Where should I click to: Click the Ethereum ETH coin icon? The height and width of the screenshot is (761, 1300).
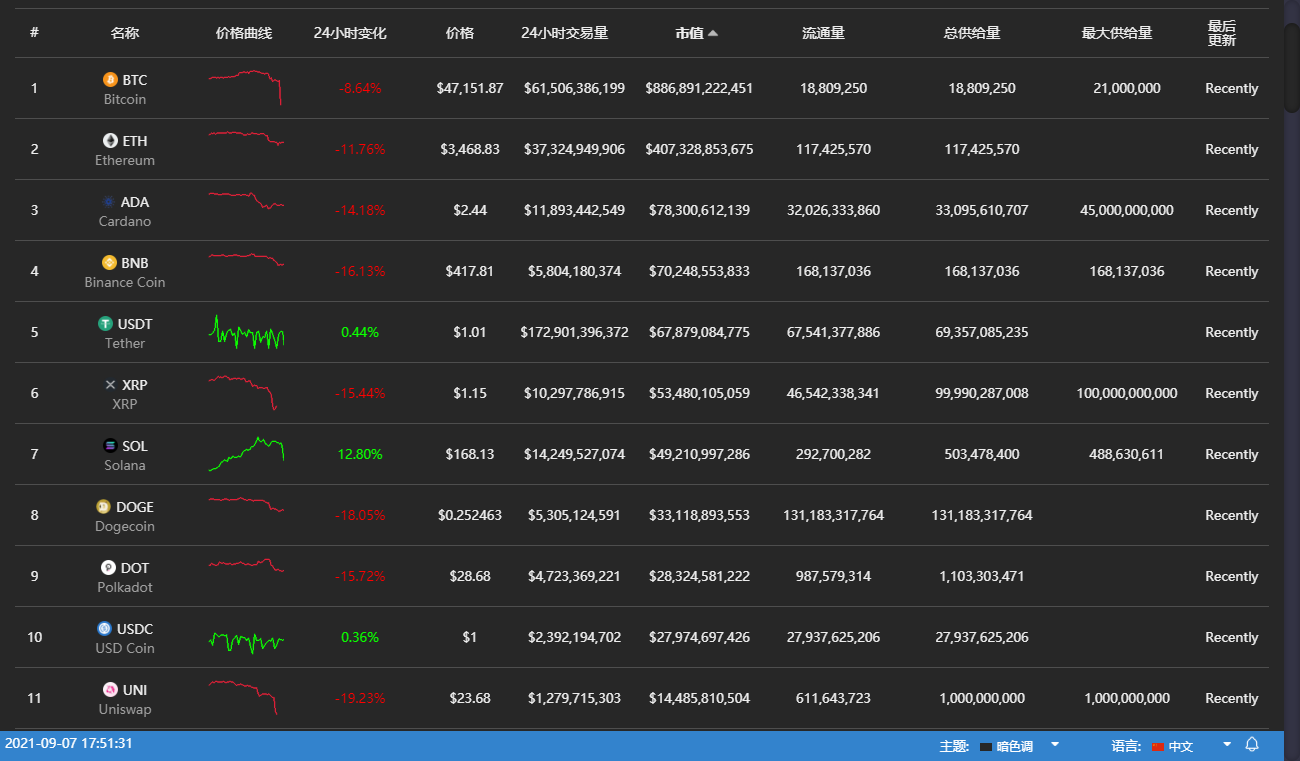[110, 141]
